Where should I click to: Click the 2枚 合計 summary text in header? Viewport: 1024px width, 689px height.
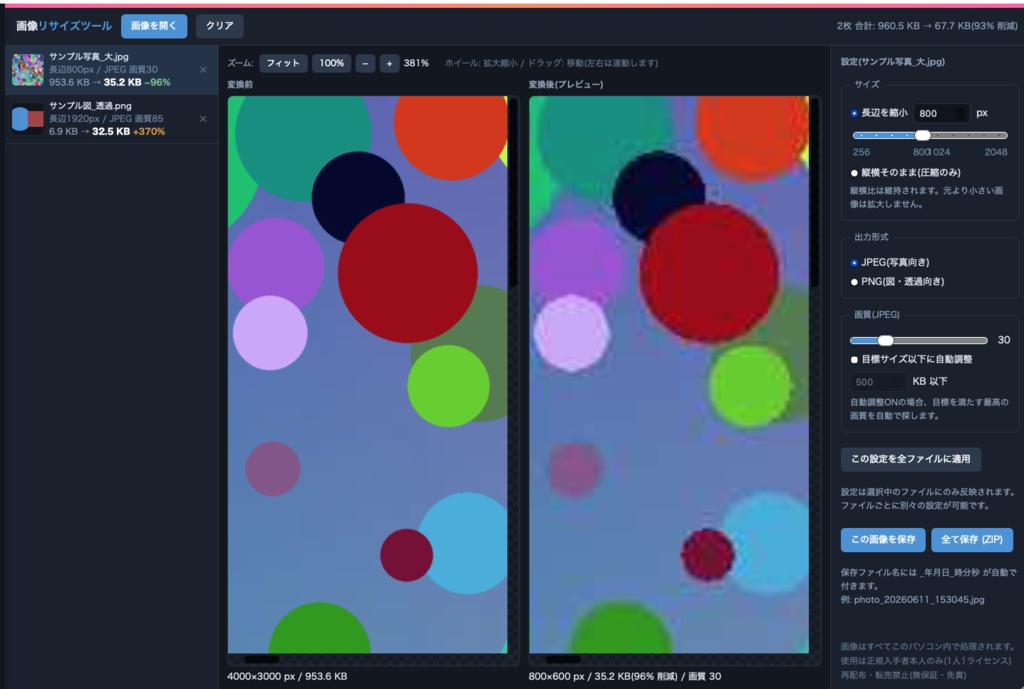point(927,26)
